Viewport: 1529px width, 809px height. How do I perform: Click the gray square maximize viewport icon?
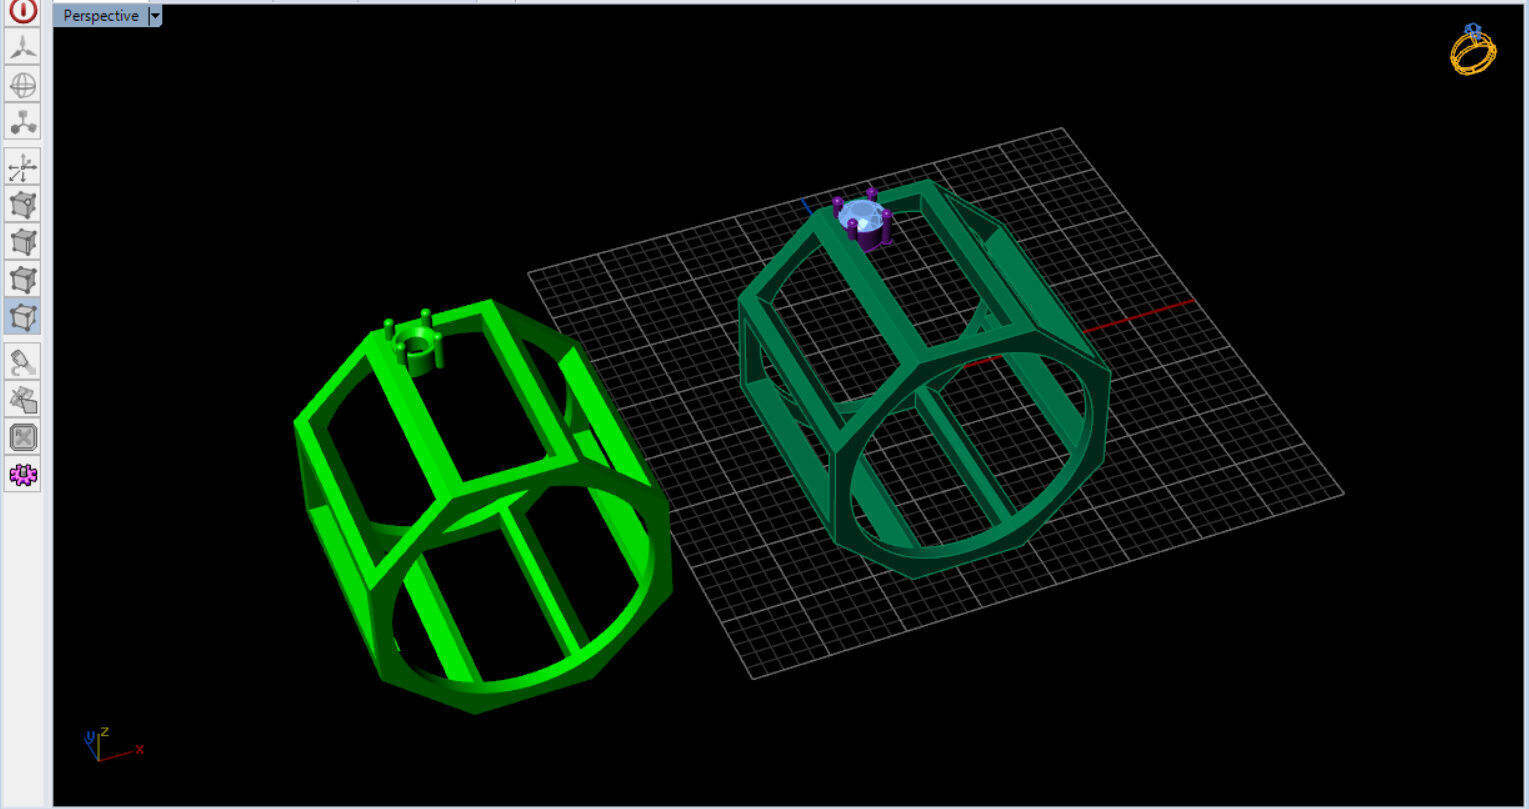click(23, 437)
